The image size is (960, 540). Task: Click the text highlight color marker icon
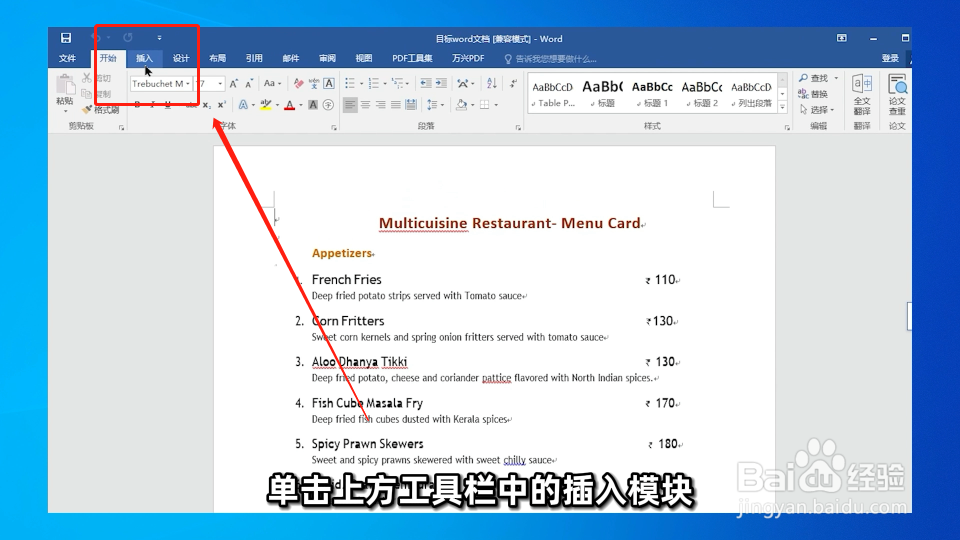click(x=266, y=105)
